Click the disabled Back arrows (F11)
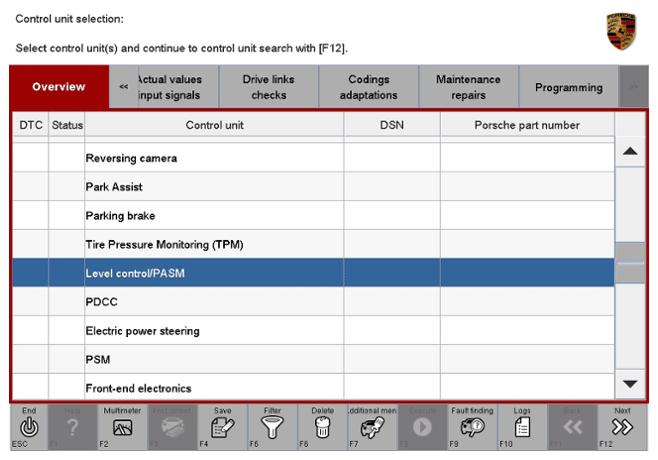The image size is (658, 460). [x=572, y=427]
